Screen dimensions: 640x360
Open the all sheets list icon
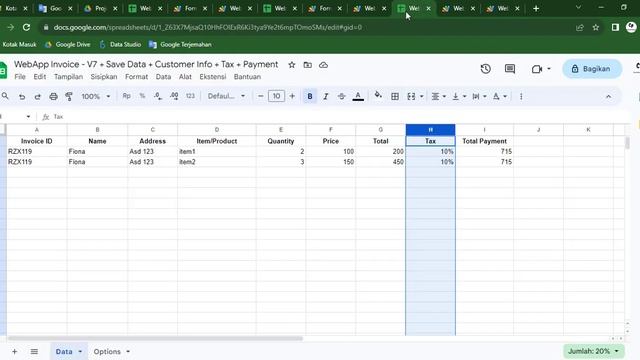[x=34, y=351]
